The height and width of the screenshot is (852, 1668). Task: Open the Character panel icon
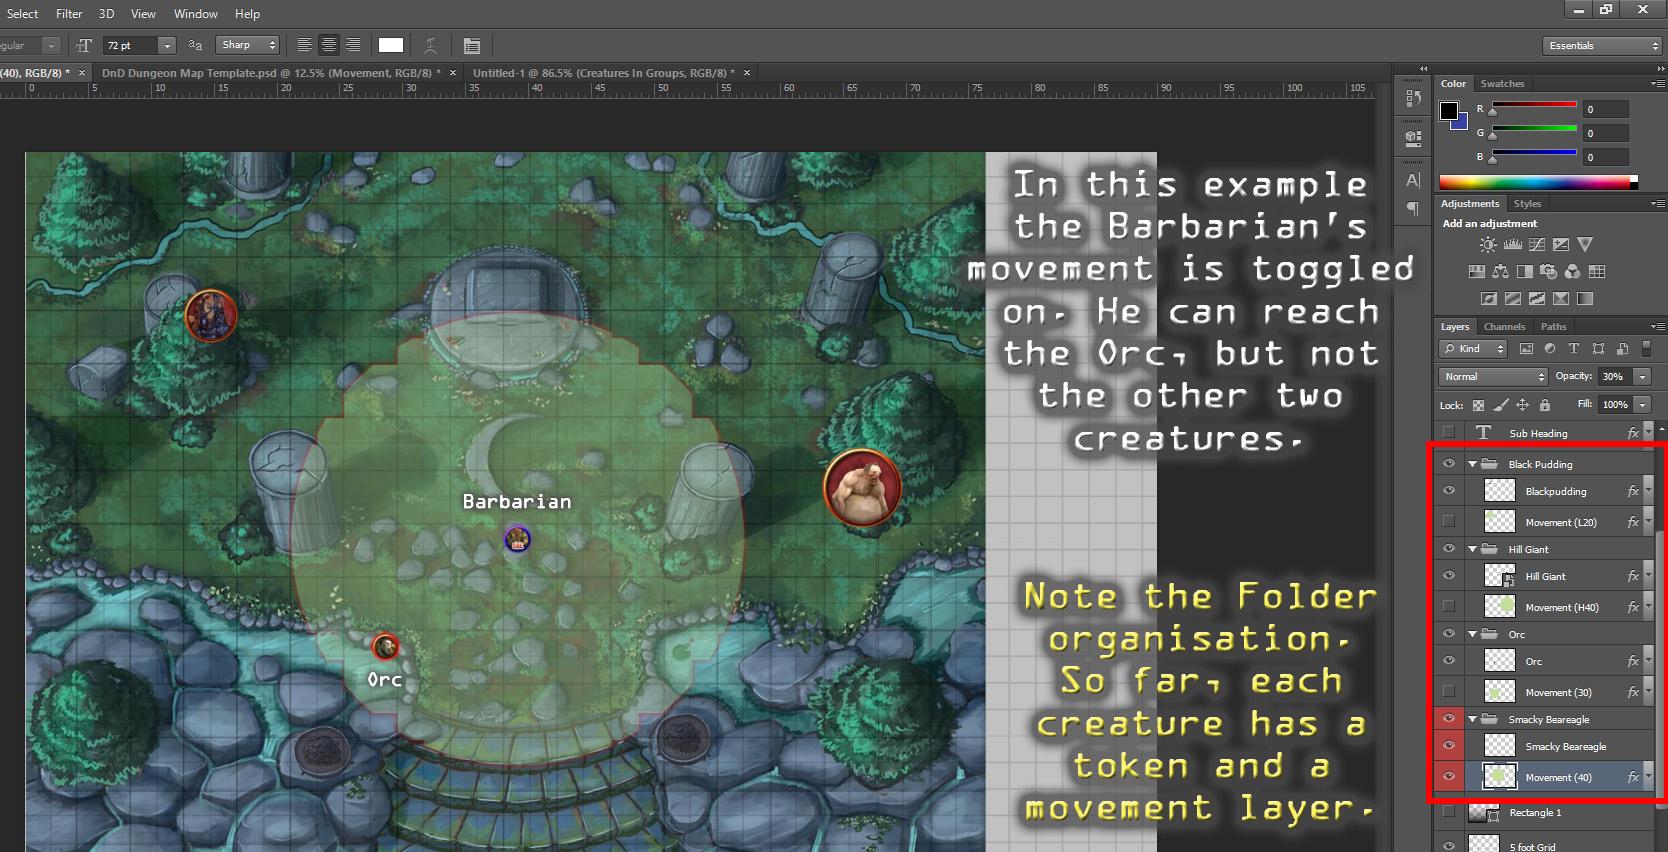coord(1413,180)
